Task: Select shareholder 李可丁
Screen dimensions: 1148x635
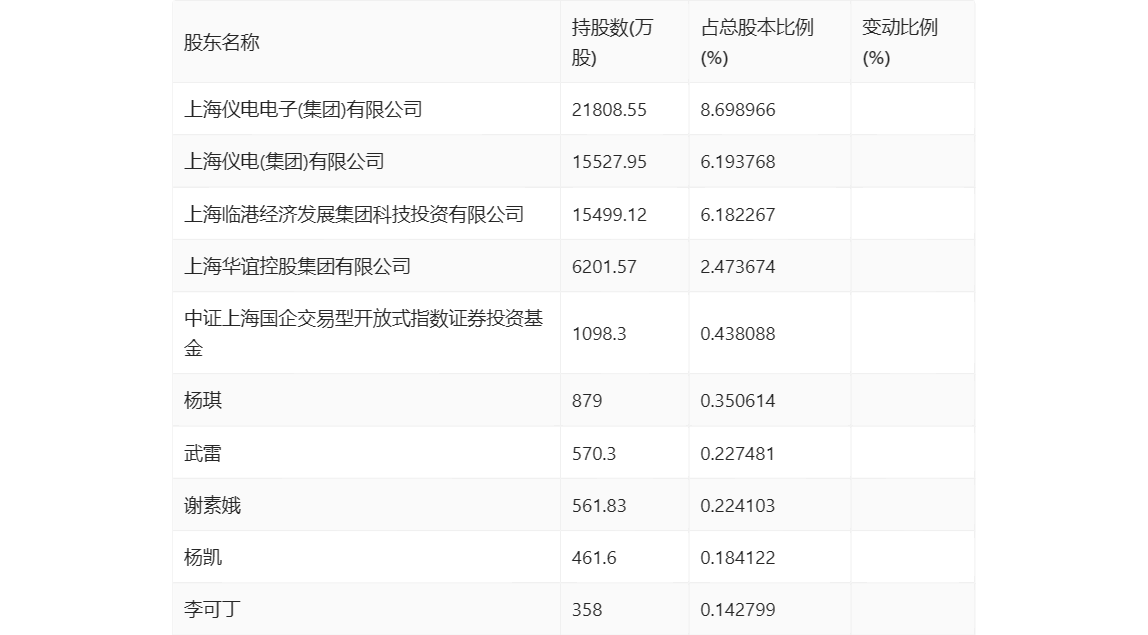Action: click(x=205, y=608)
